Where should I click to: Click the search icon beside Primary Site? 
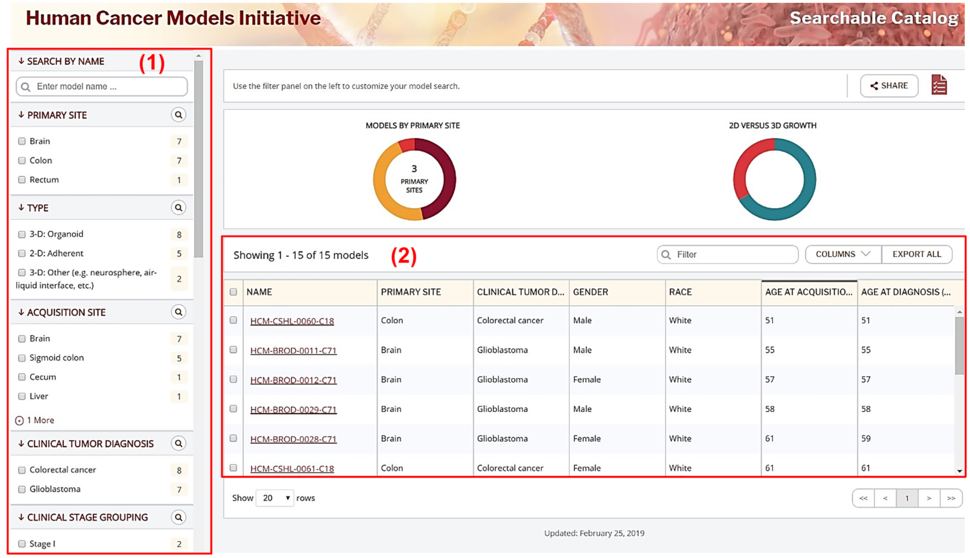[x=178, y=115]
